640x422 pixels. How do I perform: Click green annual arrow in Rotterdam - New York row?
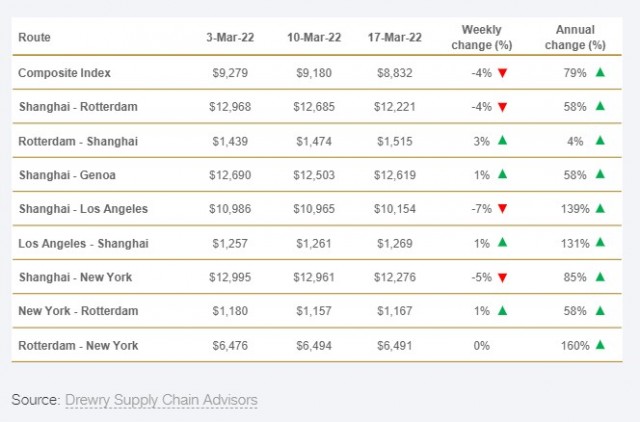point(600,345)
